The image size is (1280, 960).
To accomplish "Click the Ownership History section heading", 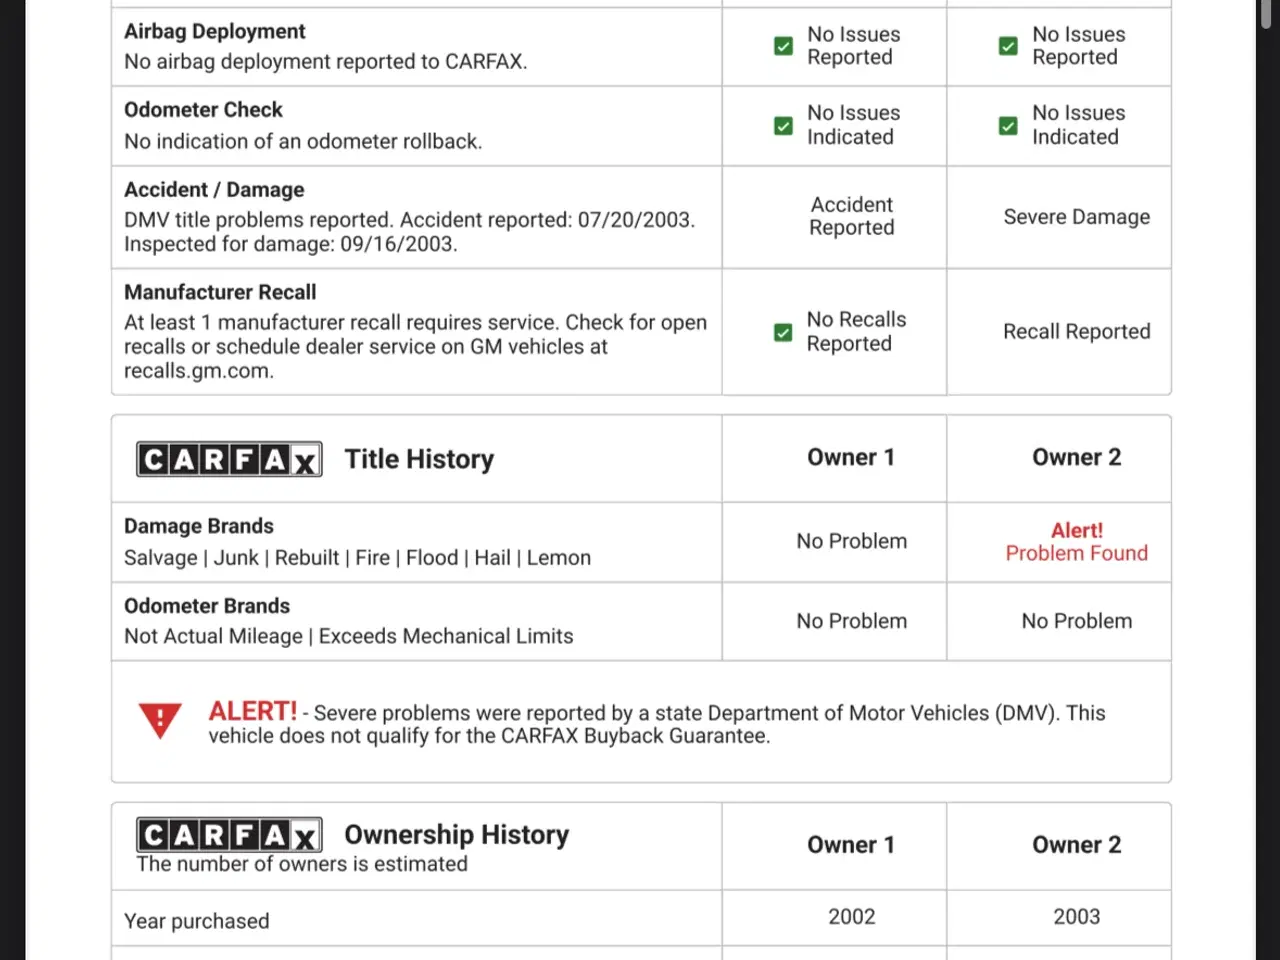I will click(x=456, y=834).
